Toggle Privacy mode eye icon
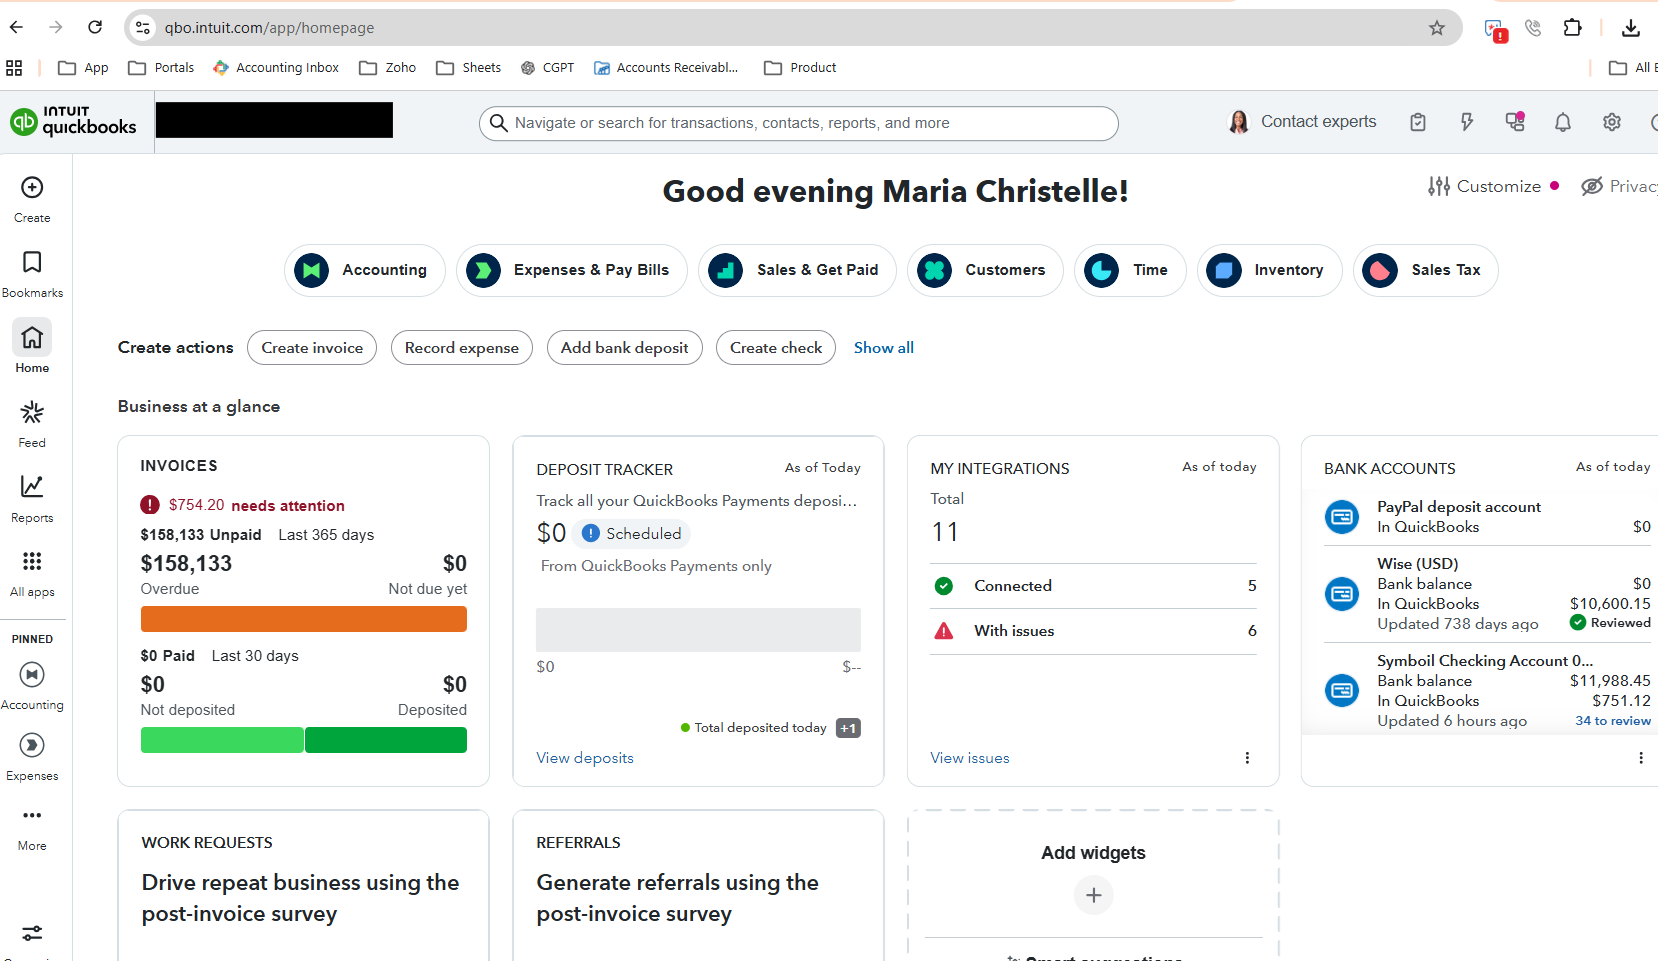 1592,186
